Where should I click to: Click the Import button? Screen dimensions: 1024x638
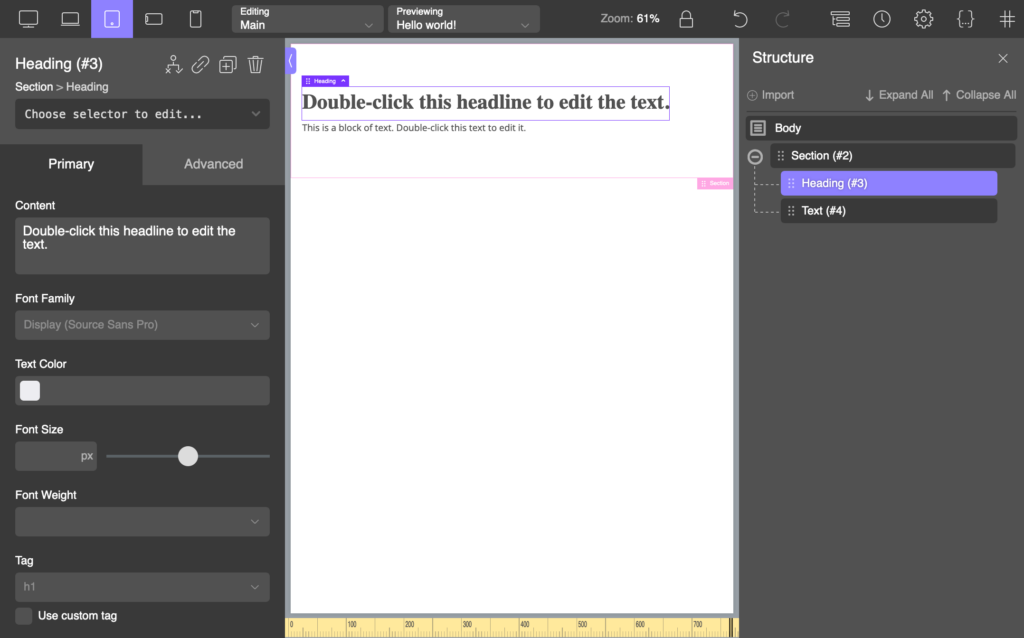pyautogui.click(x=771, y=95)
